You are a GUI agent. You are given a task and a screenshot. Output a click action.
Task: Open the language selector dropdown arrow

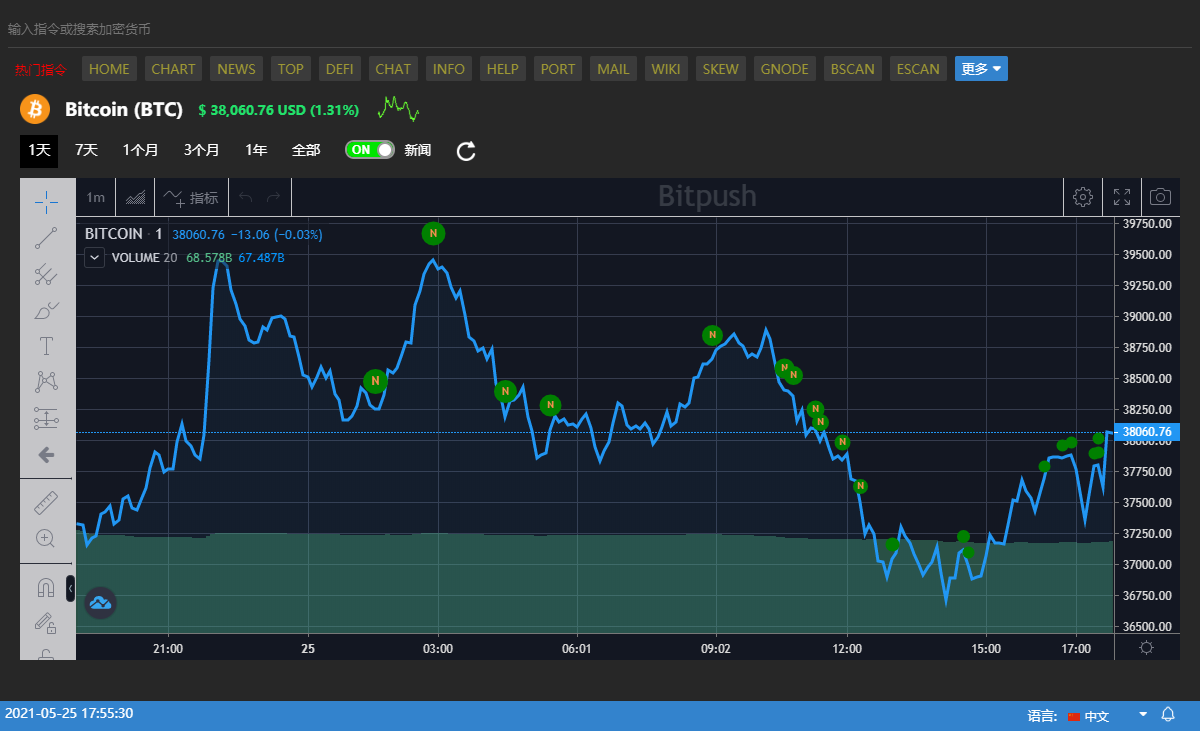[1142, 715]
